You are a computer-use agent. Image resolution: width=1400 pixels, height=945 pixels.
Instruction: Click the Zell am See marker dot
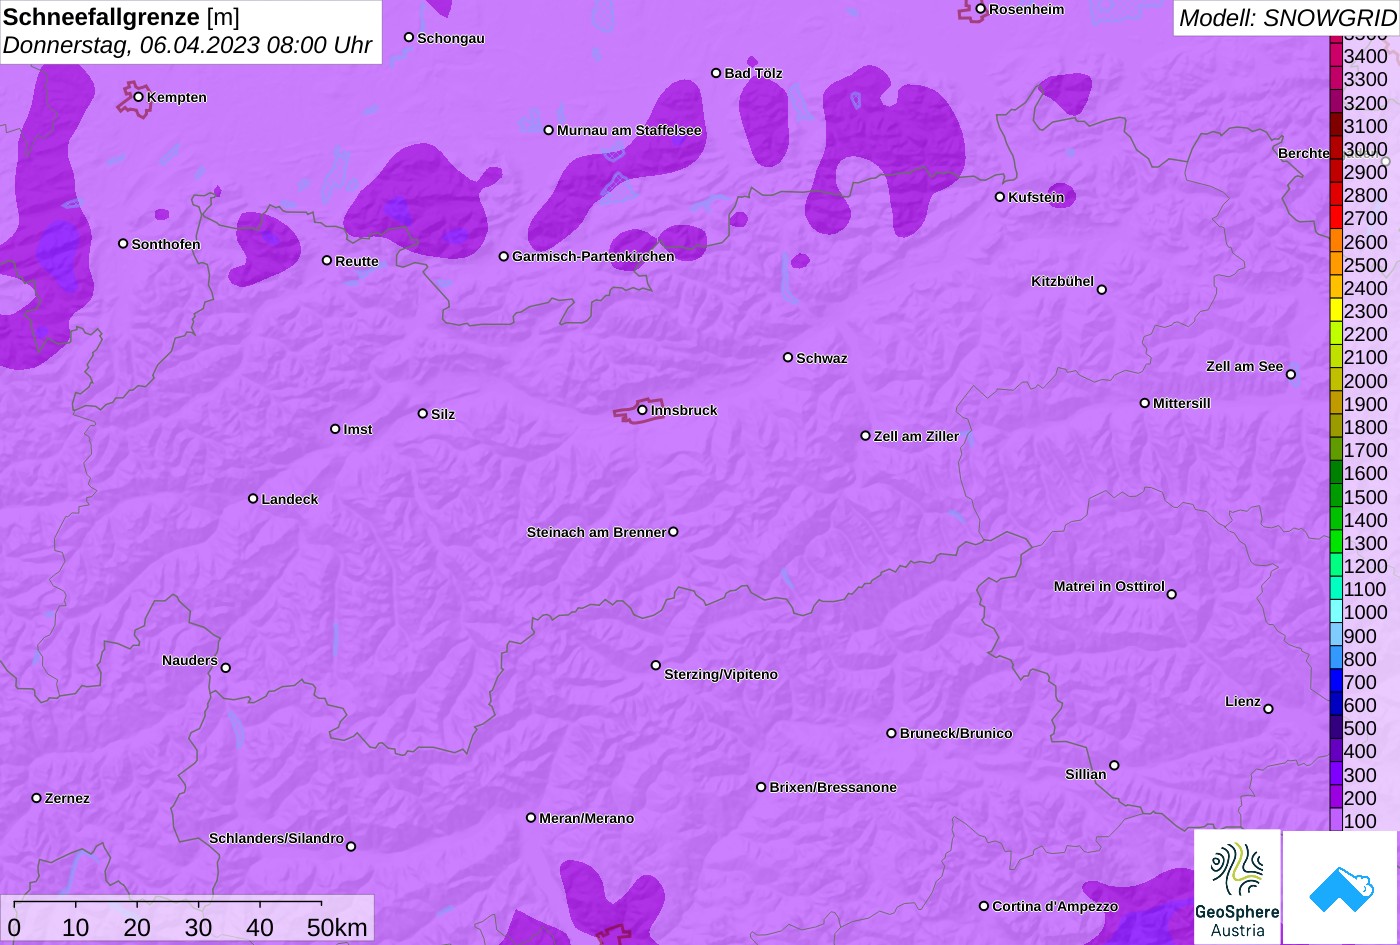[1291, 375]
